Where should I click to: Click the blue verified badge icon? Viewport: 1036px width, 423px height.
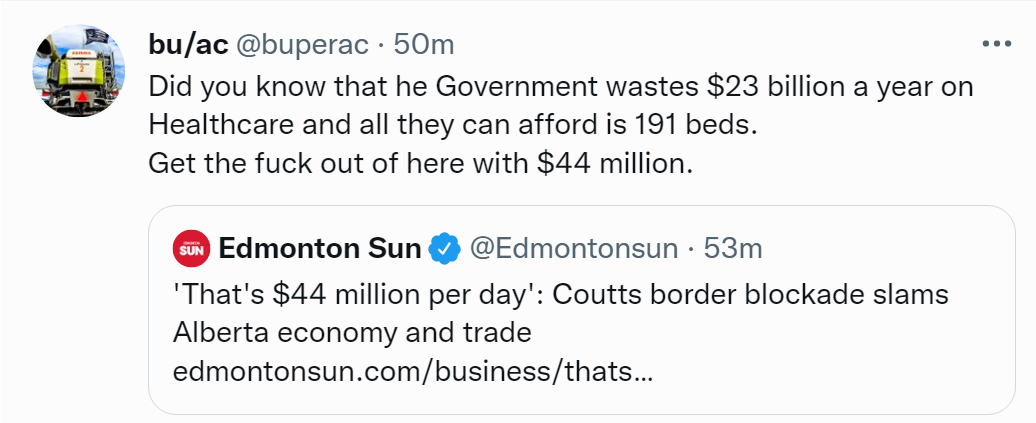tap(445, 249)
